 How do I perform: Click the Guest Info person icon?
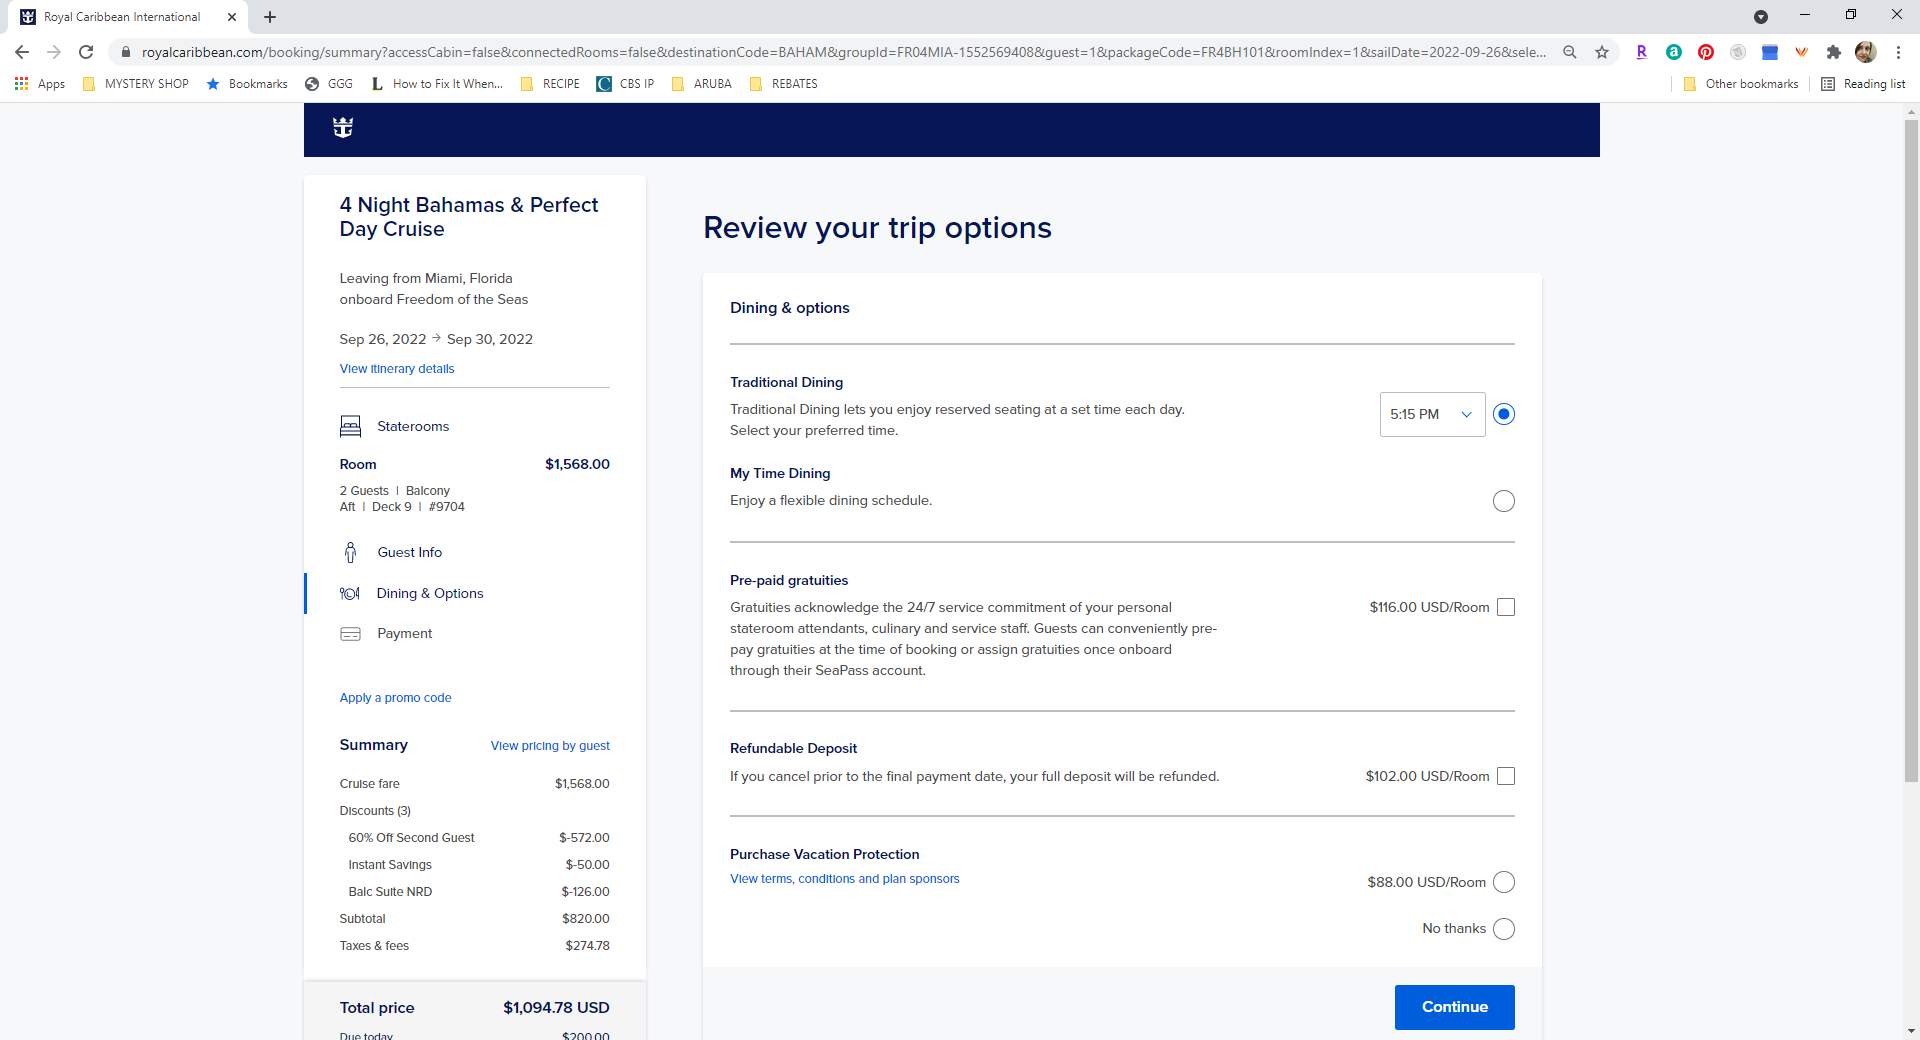click(x=350, y=552)
